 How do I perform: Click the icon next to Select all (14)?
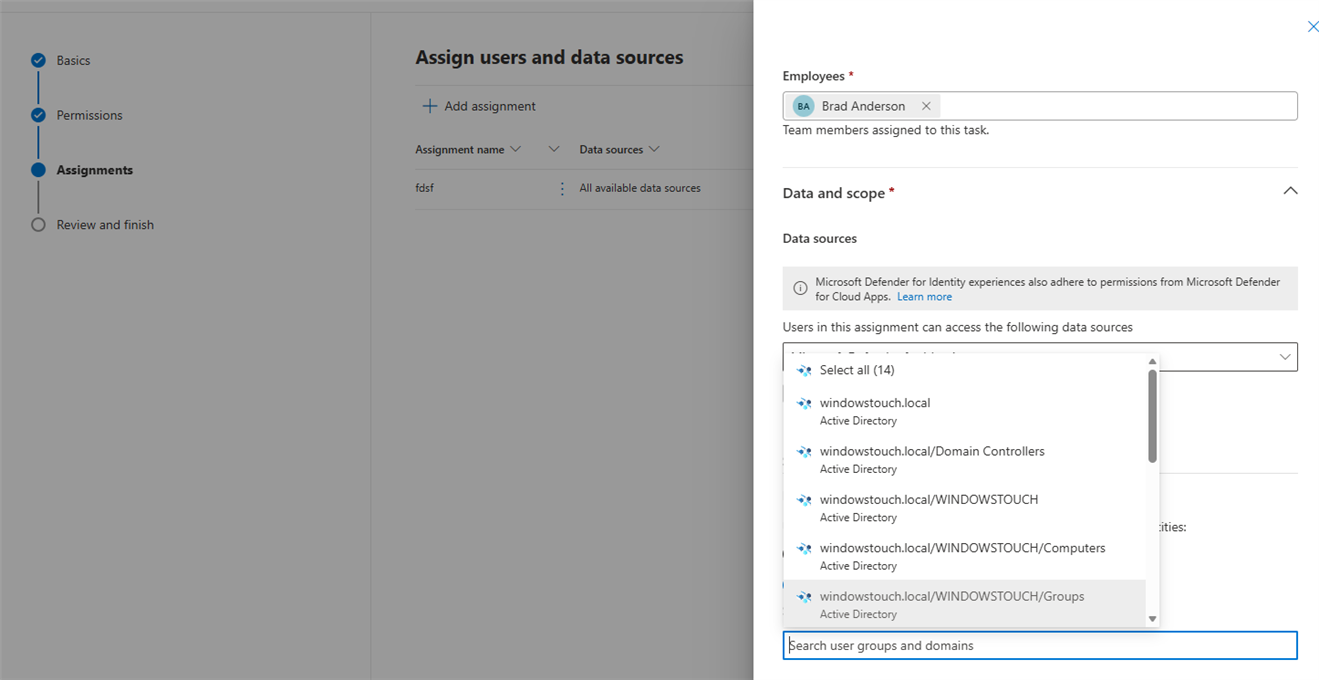click(804, 371)
